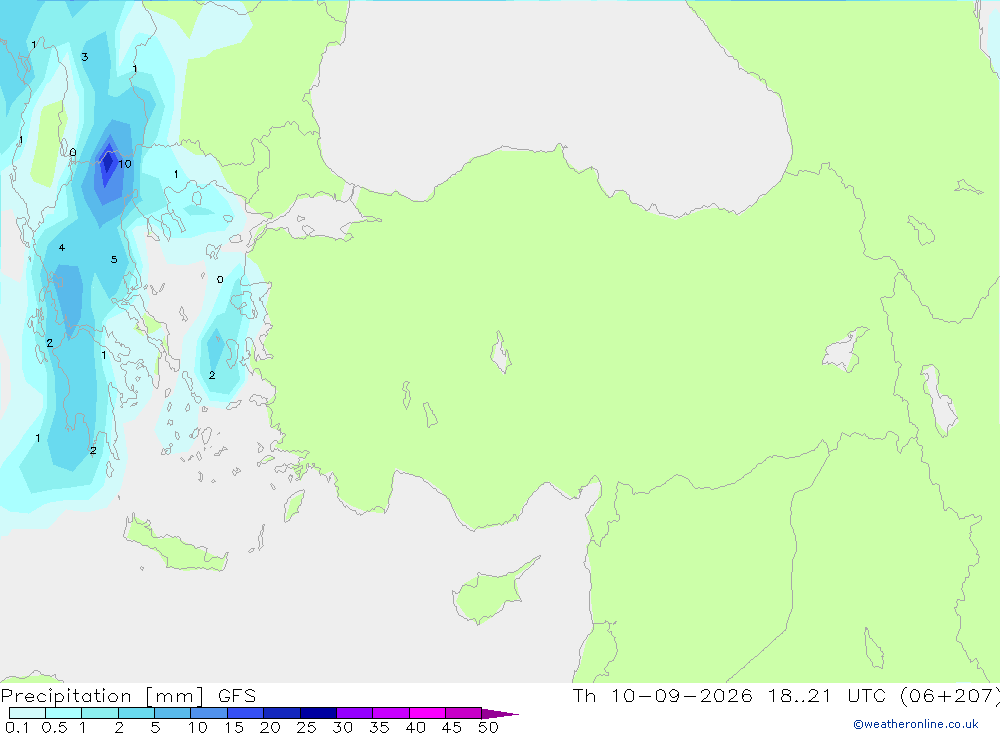Click the 50 mm purple arrow legend tip
Image resolution: width=1000 pixels, height=733 pixels.
pos(500,713)
